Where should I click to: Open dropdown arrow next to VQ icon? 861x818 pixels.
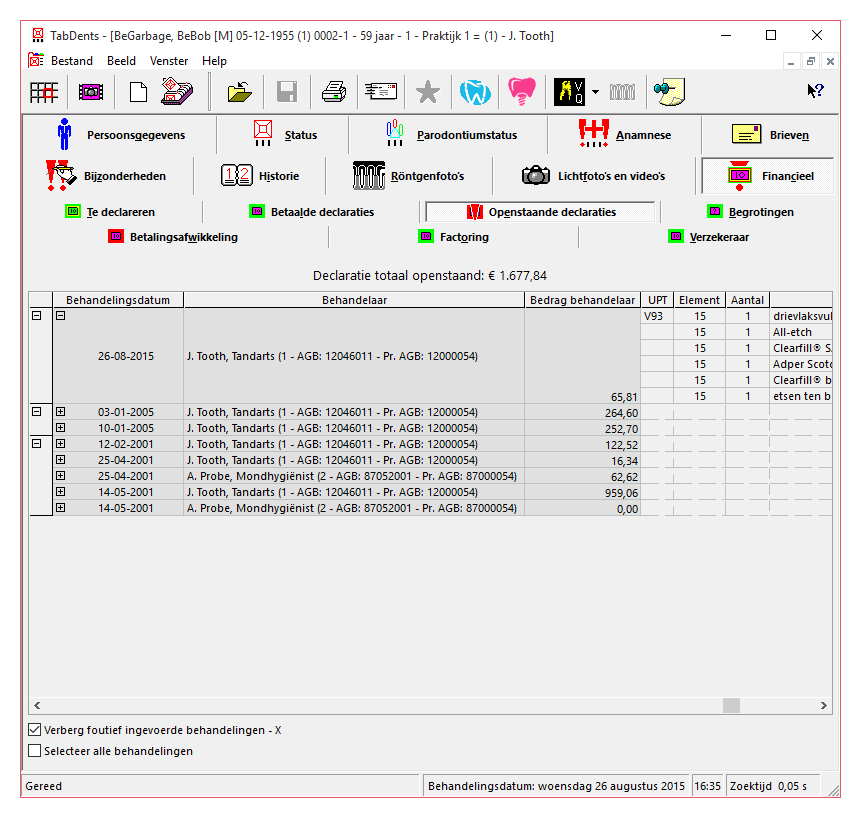(595, 92)
